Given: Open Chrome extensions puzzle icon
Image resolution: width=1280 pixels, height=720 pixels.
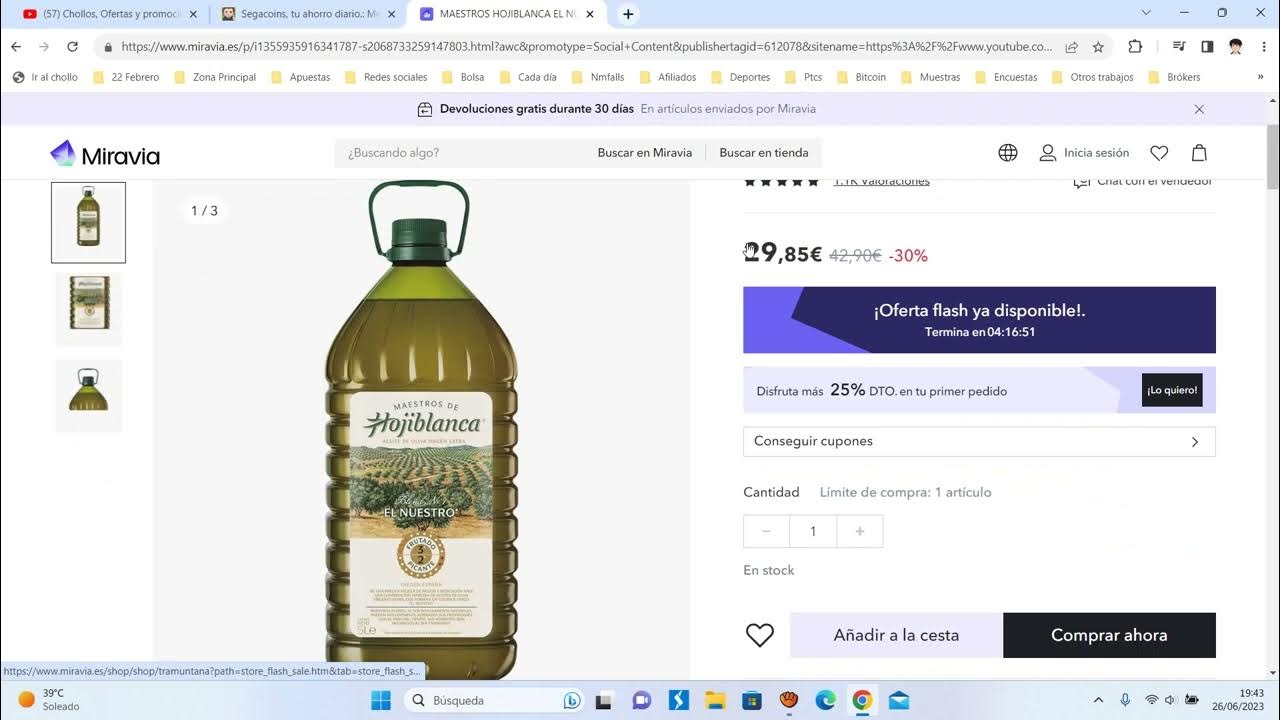Looking at the screenshot, I should 1135,46.
